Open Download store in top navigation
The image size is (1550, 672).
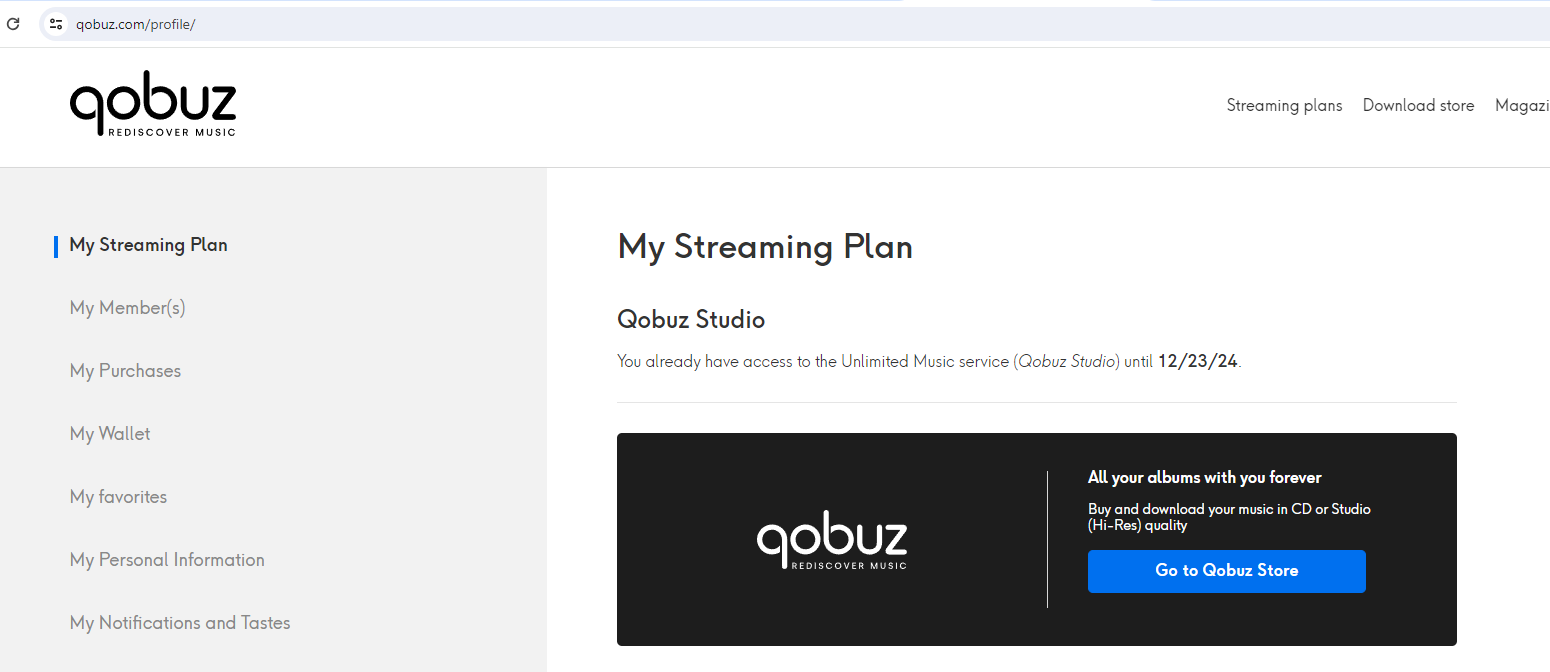1418,105
